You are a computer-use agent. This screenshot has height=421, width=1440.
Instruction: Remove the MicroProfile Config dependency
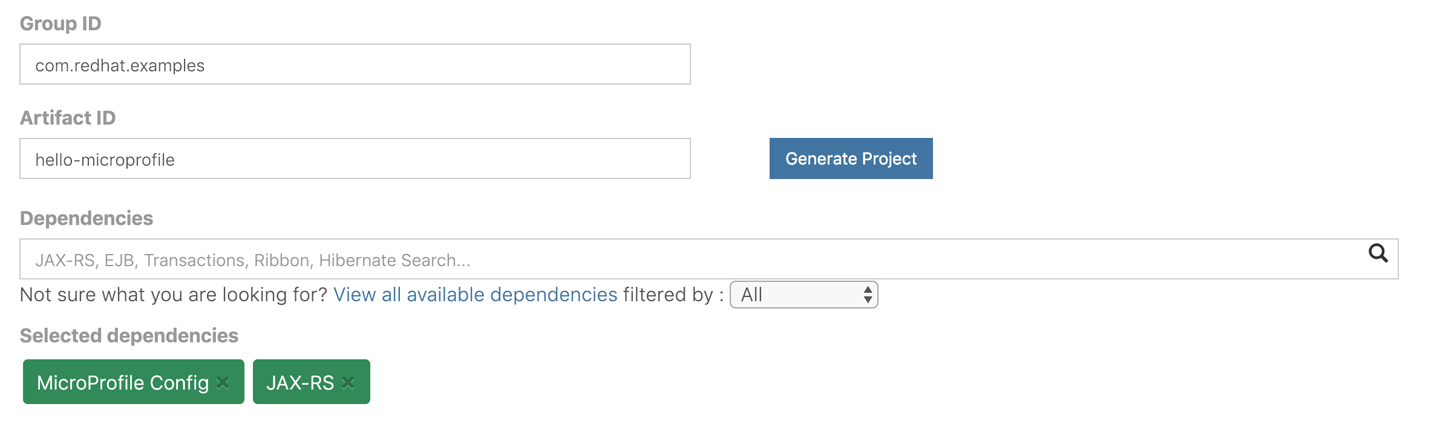[223, 383]
